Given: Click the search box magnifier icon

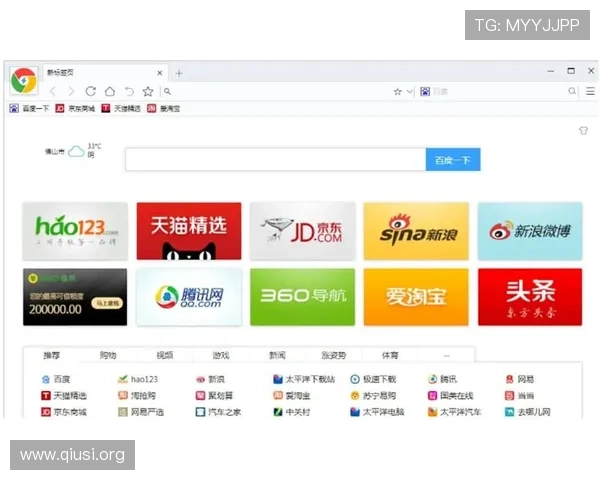Looking at the screenshot, I should pyautogui.click(x=572, y=91).
